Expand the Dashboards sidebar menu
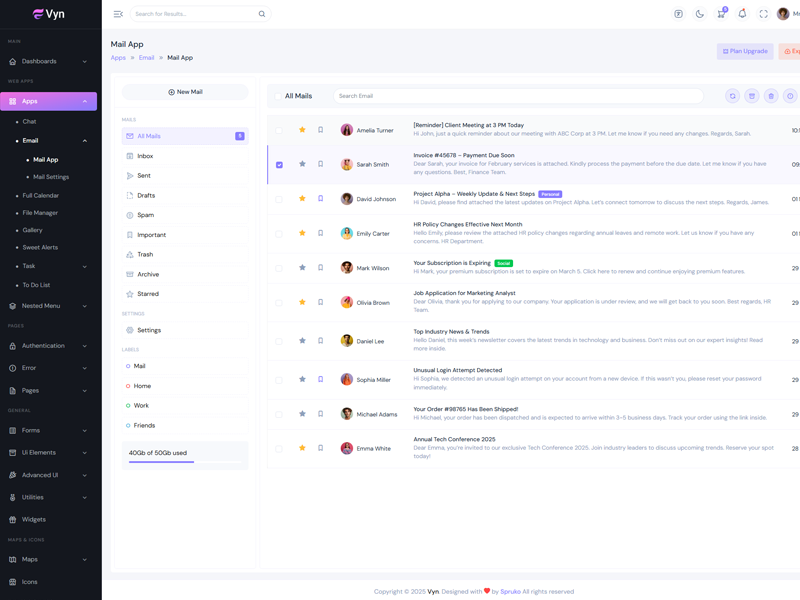 [49, 61]
